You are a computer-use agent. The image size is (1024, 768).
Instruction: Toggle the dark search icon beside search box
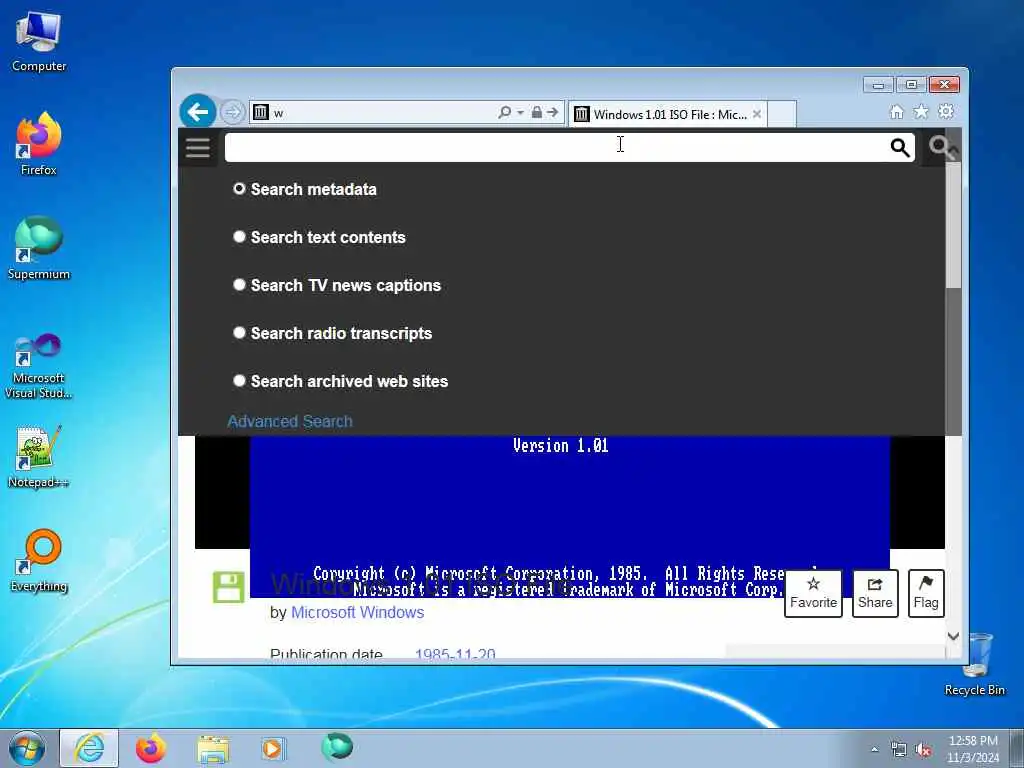(942, 148)
